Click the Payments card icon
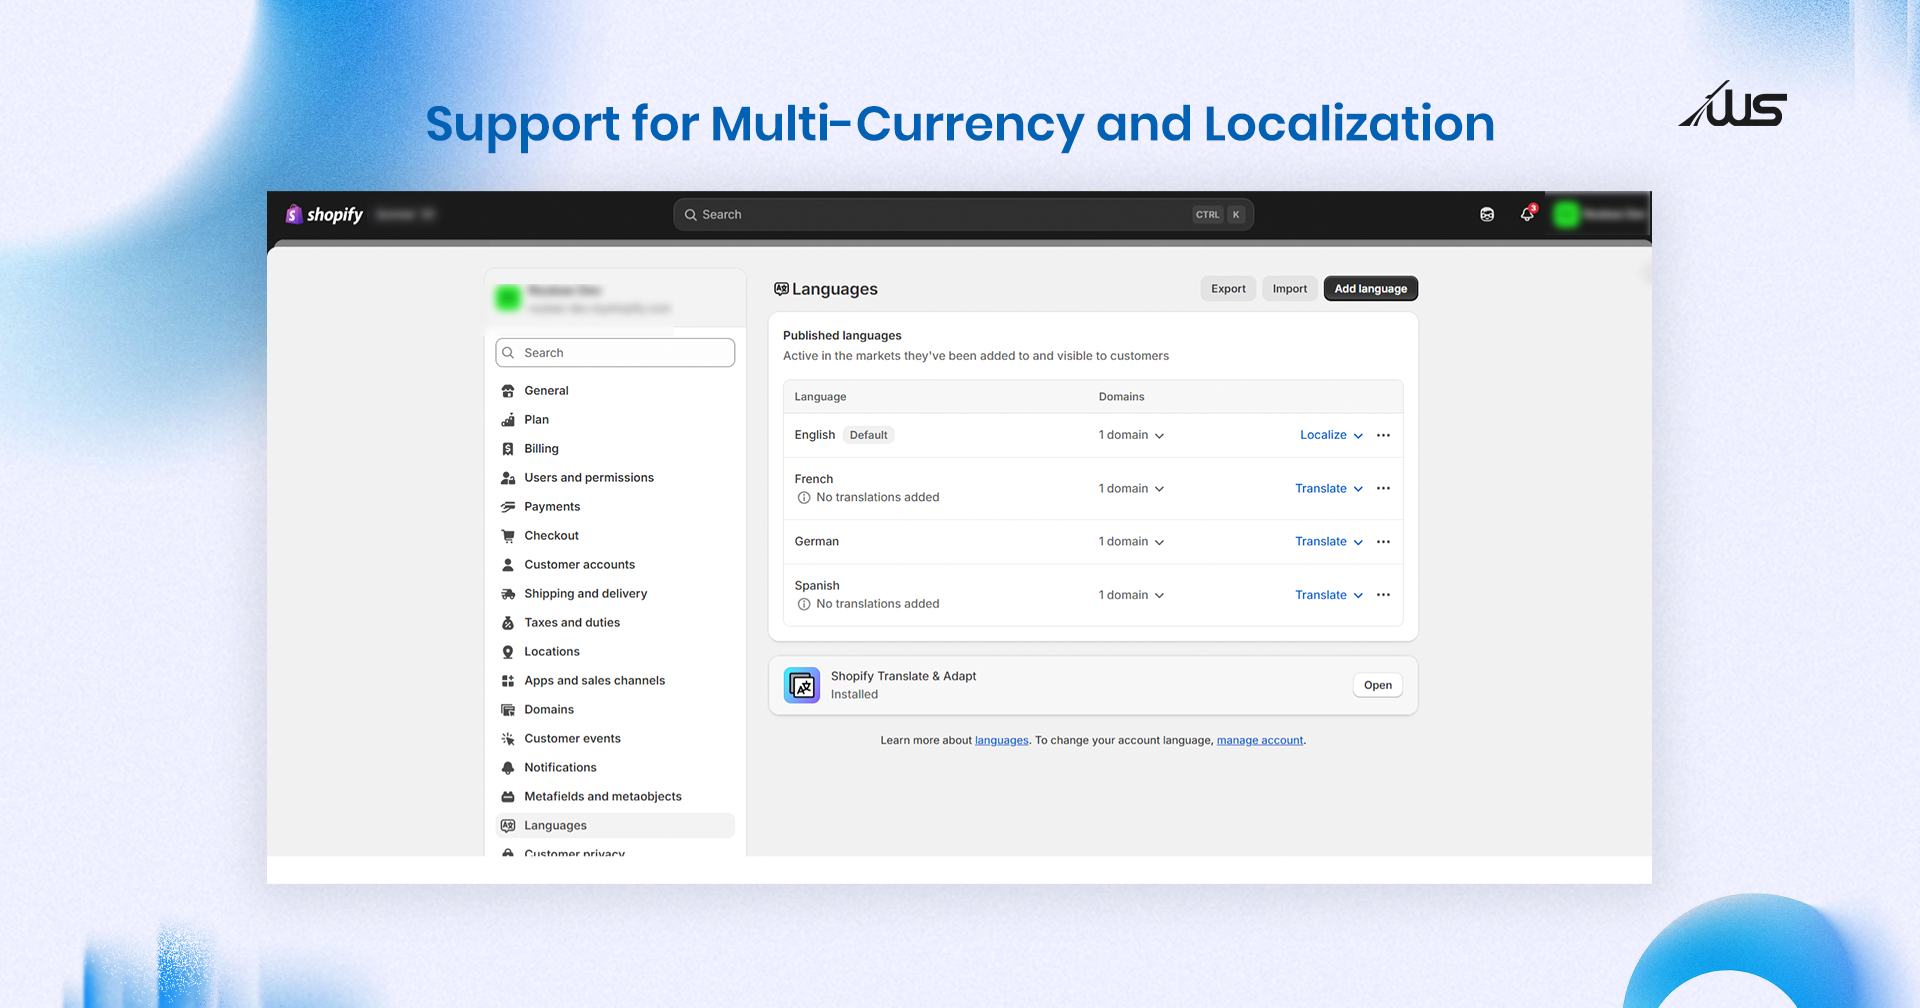Viewport: 1920px width, 1008px height. pos(508,507)
